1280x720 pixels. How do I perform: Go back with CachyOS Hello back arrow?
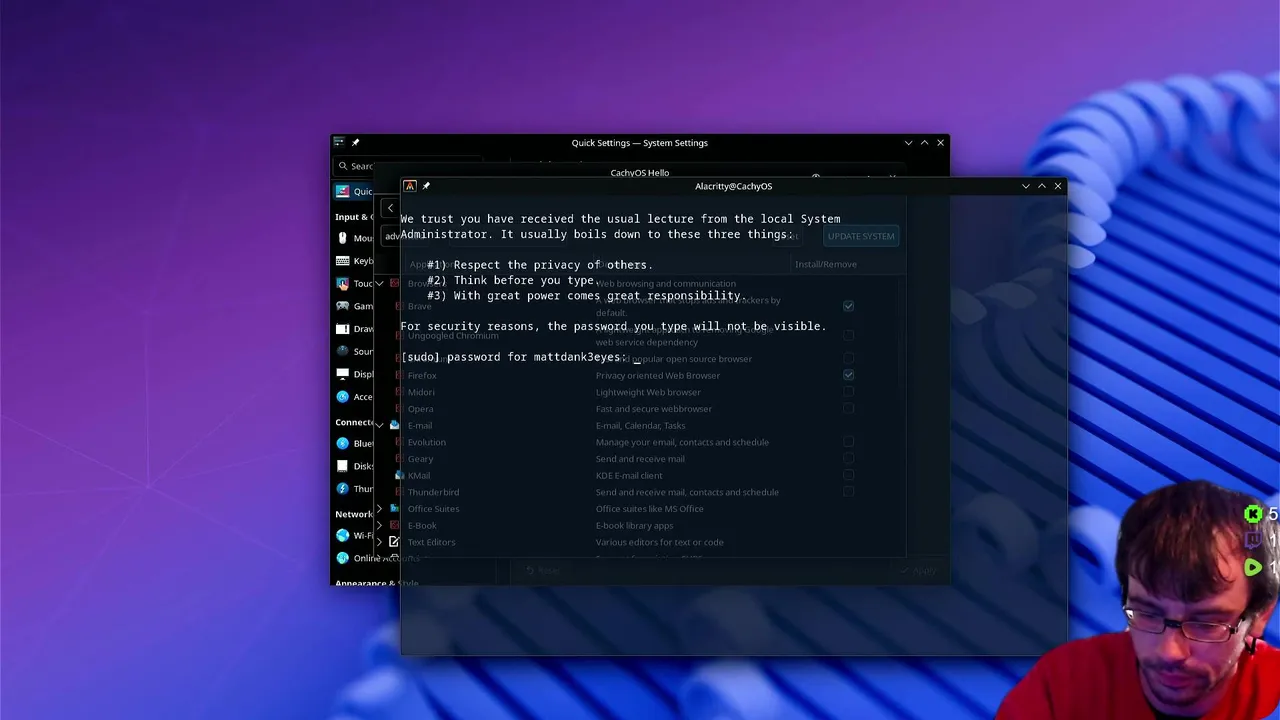(390, 208)
